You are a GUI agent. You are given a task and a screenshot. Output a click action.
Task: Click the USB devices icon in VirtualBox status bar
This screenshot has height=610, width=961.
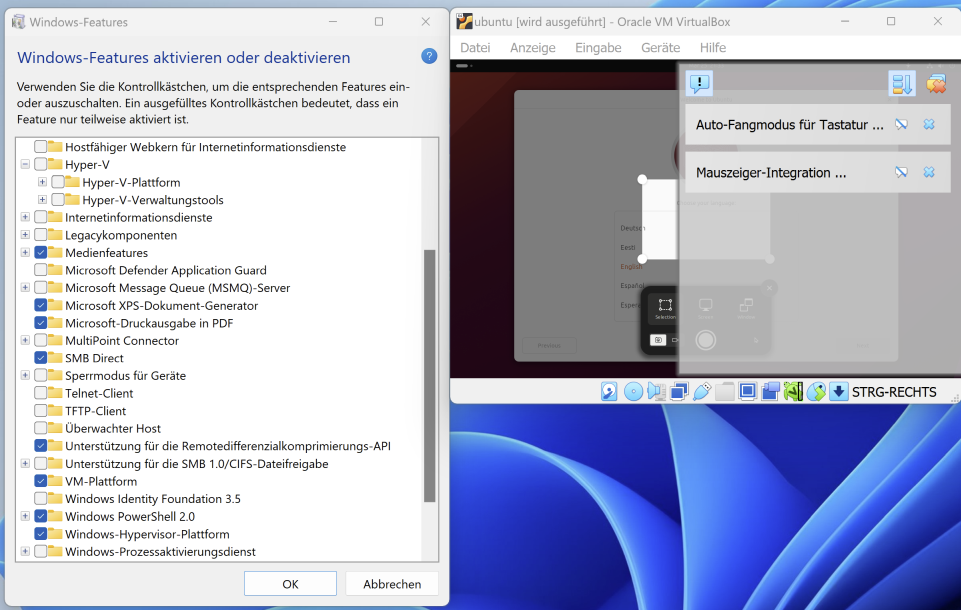(702, 392)
